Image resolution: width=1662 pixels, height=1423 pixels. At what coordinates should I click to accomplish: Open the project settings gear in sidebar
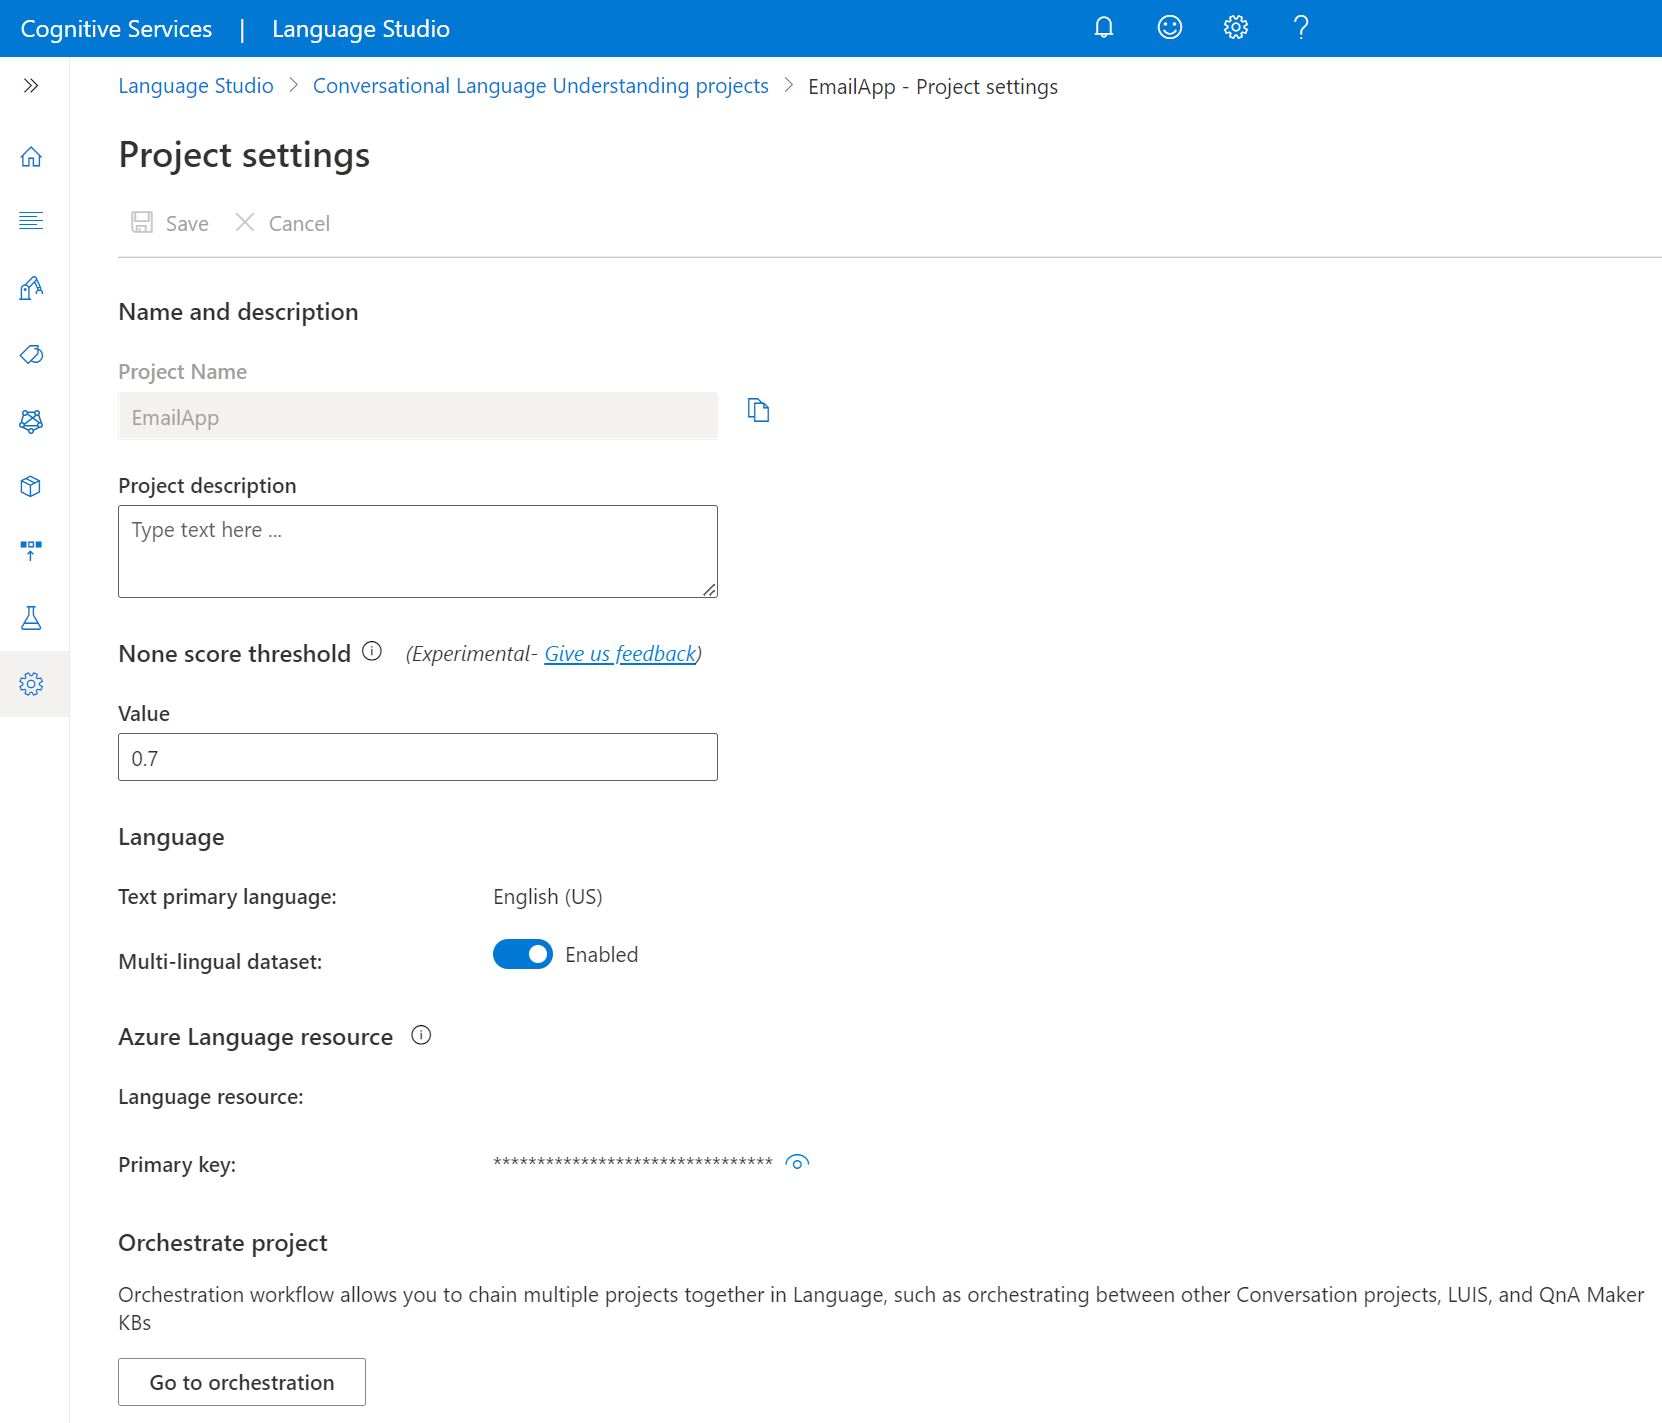[31, 684]
